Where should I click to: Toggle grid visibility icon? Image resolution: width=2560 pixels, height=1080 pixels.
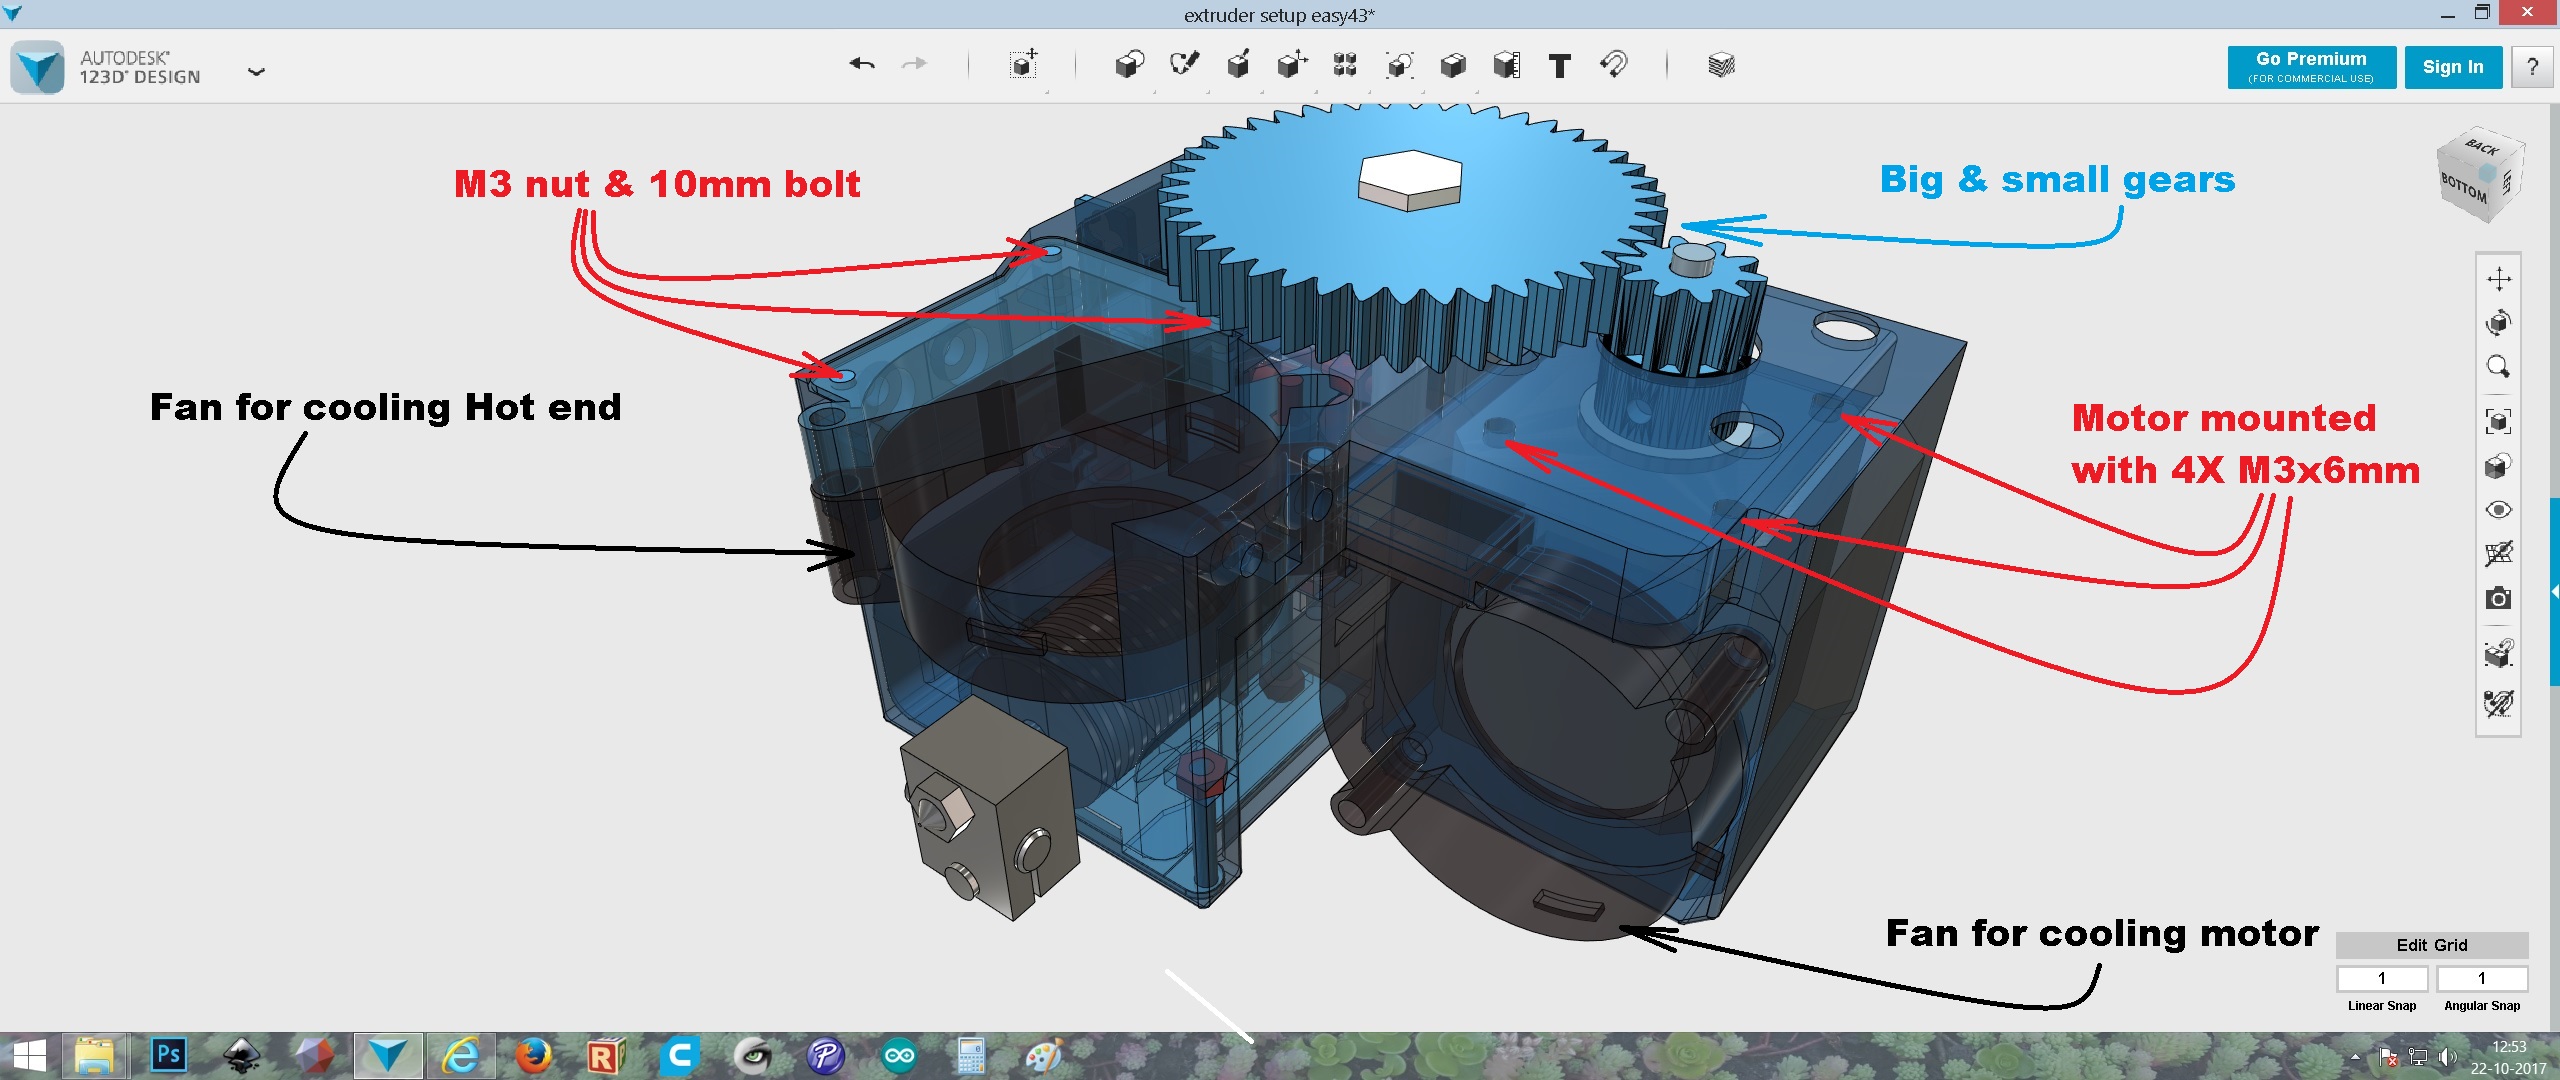(2498, 553)
